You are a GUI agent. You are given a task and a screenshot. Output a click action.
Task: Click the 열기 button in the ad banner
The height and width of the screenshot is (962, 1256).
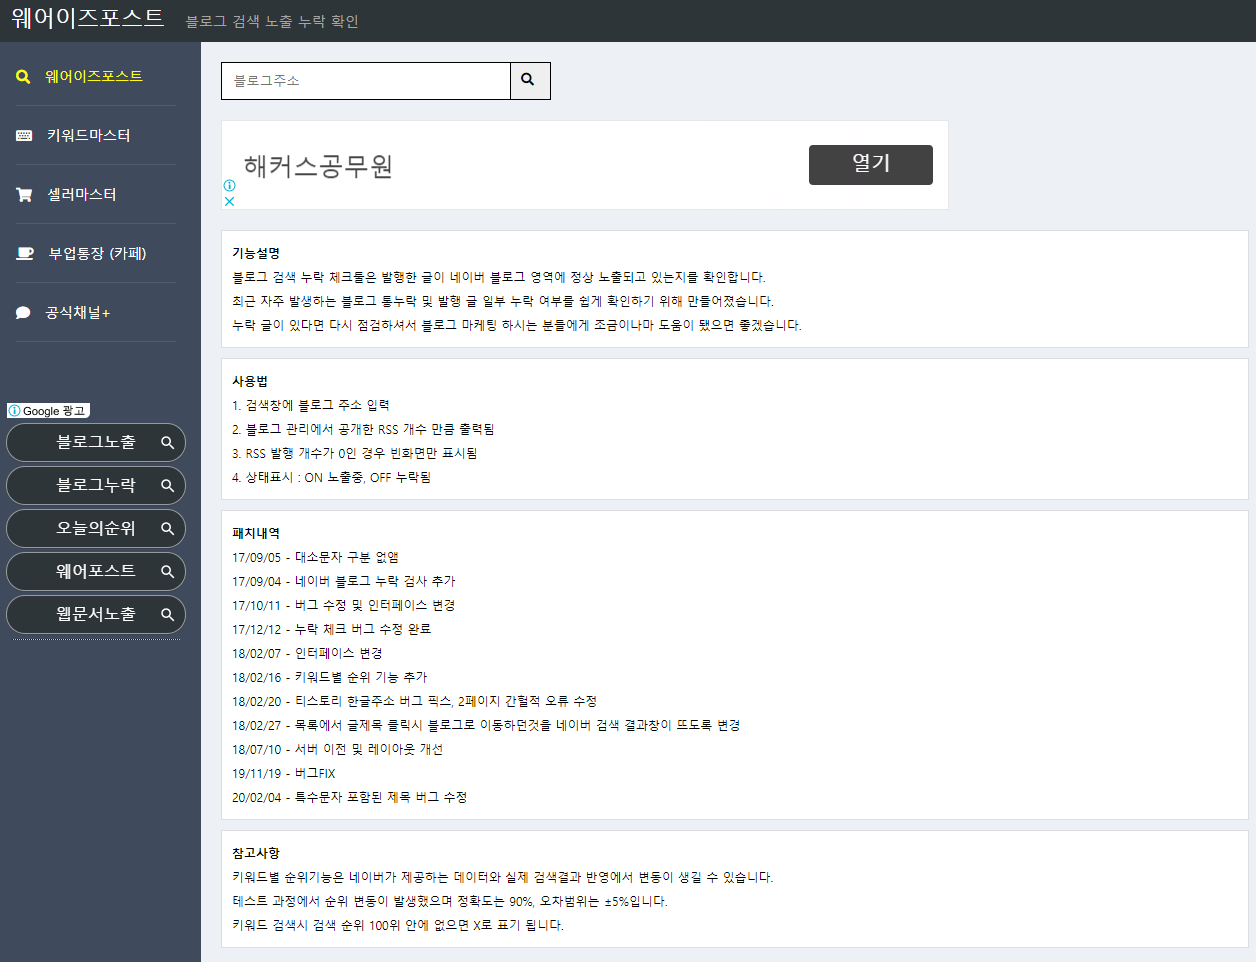coord(871,165)
